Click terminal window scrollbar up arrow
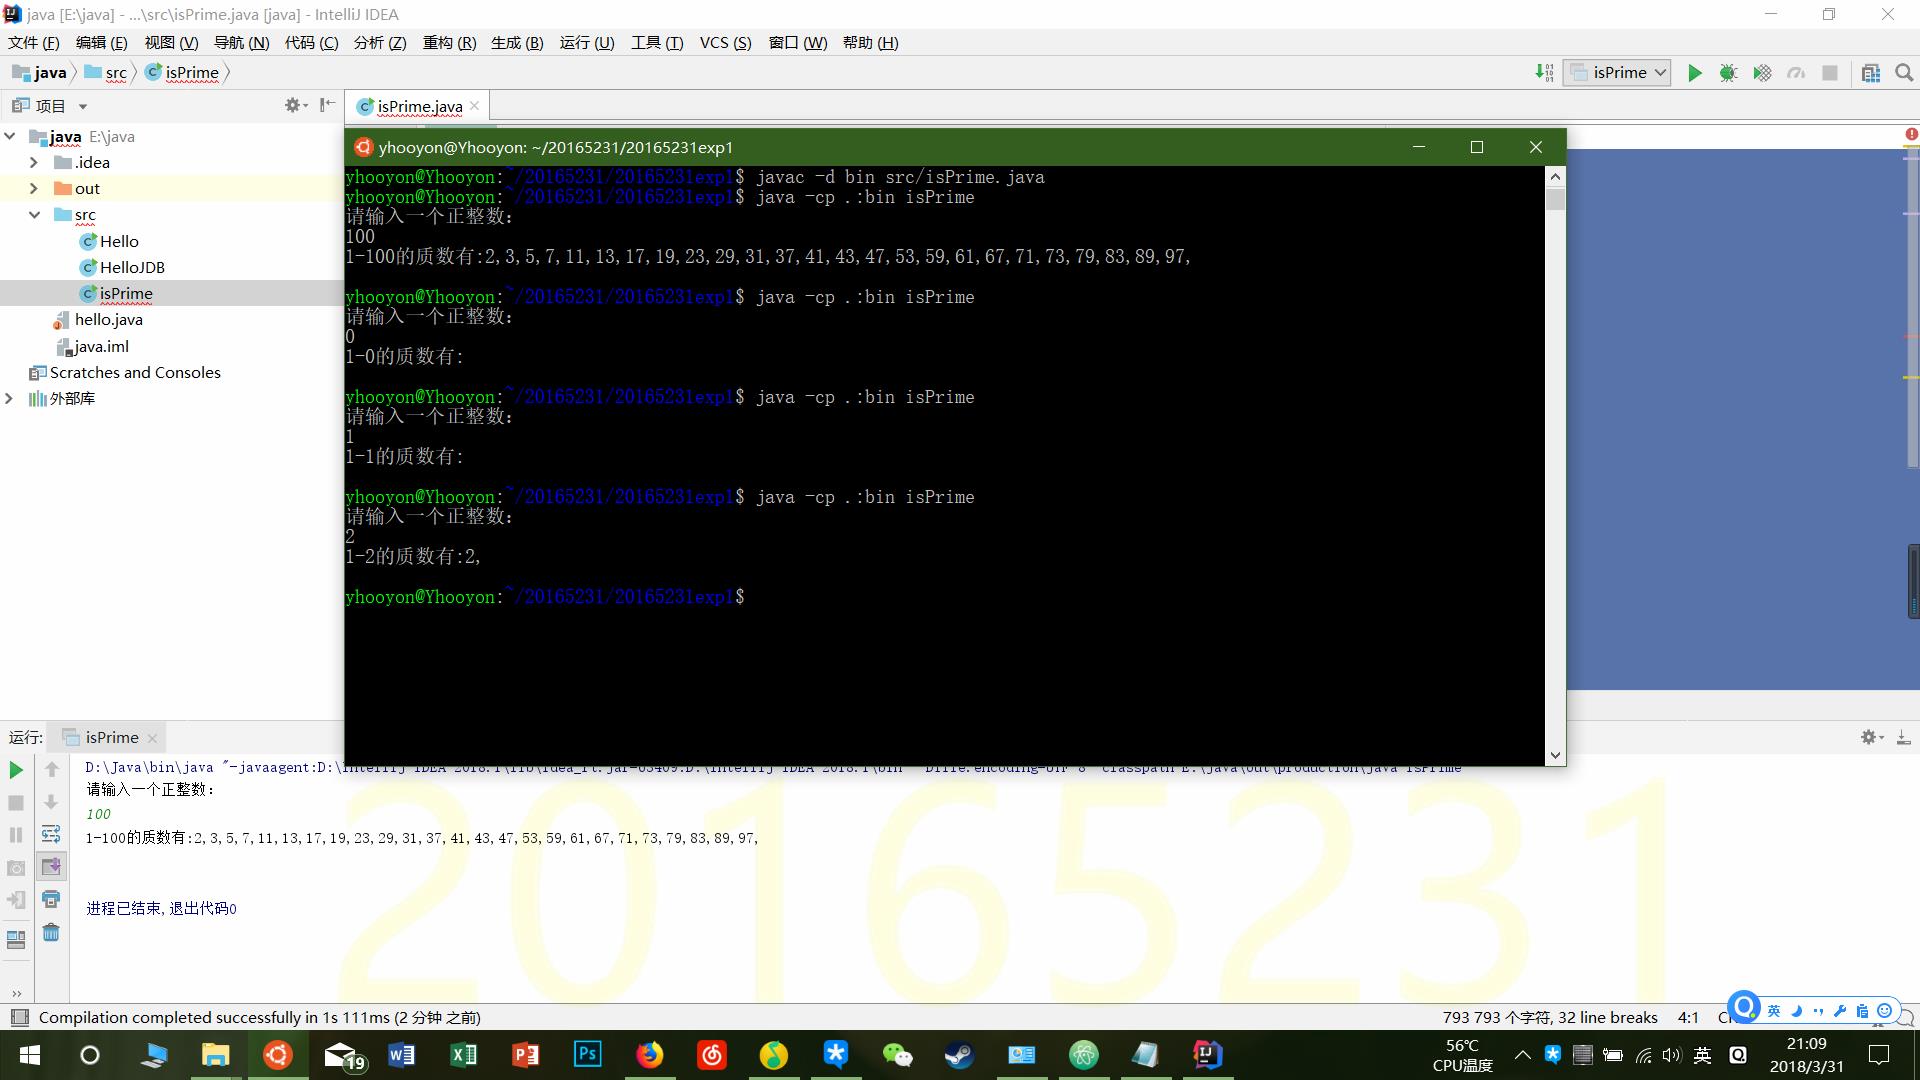Viewport: 1920px width, 1080px height. click(x=1555, y=177)
